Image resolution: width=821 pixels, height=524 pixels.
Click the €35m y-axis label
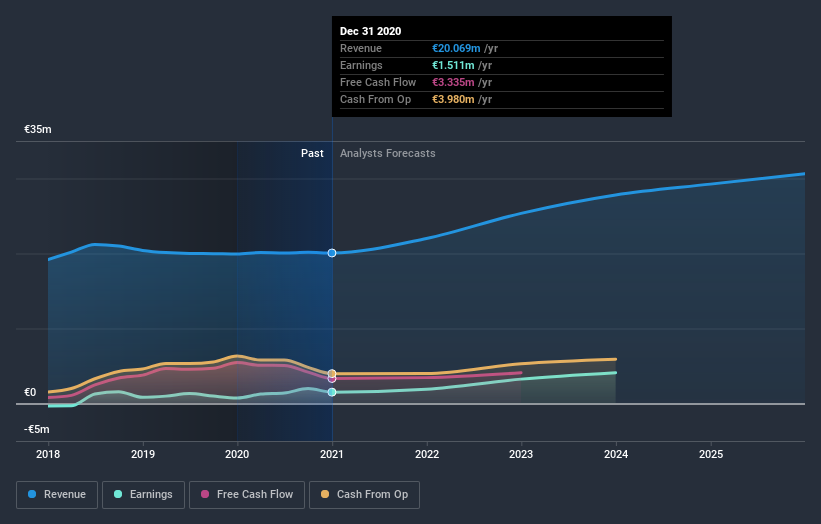38,129
